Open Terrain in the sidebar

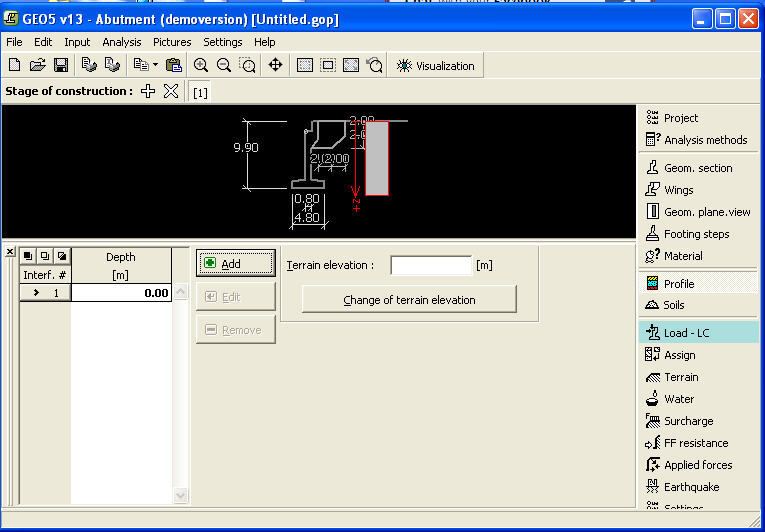pos(699,377)
